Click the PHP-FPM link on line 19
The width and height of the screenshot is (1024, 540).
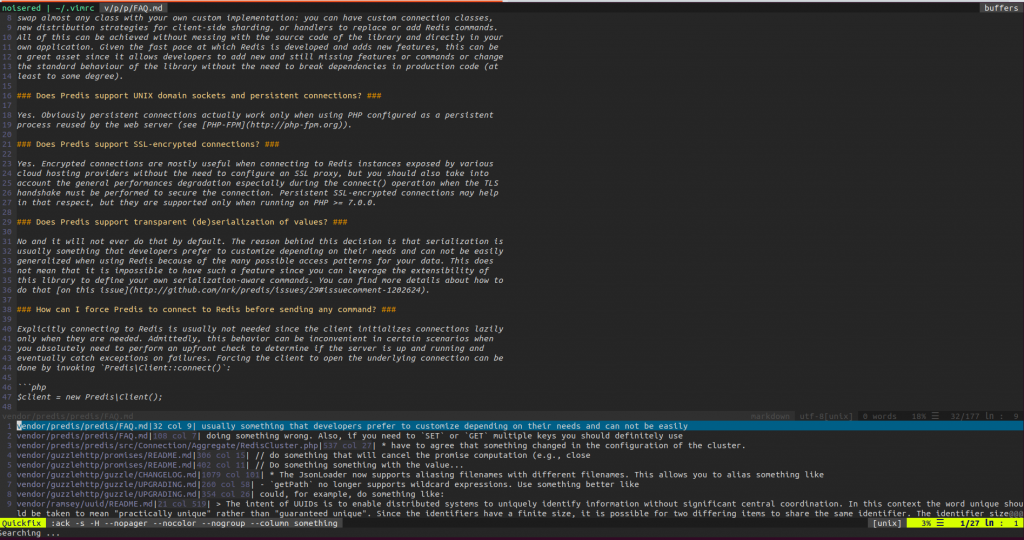tap(274, 125)
